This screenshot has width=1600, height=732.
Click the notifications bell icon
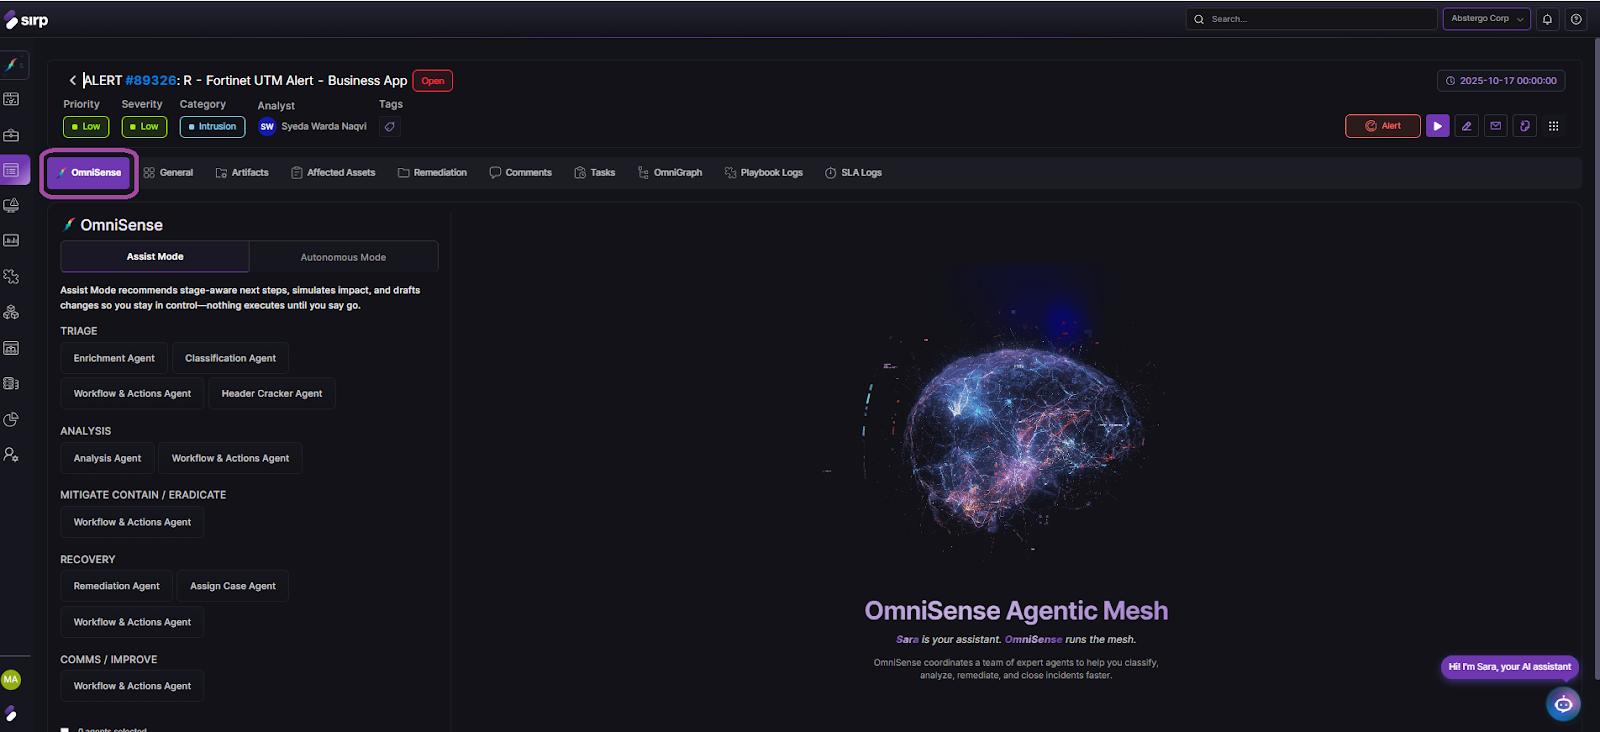pyautogui.click(x=1547, y=19)
